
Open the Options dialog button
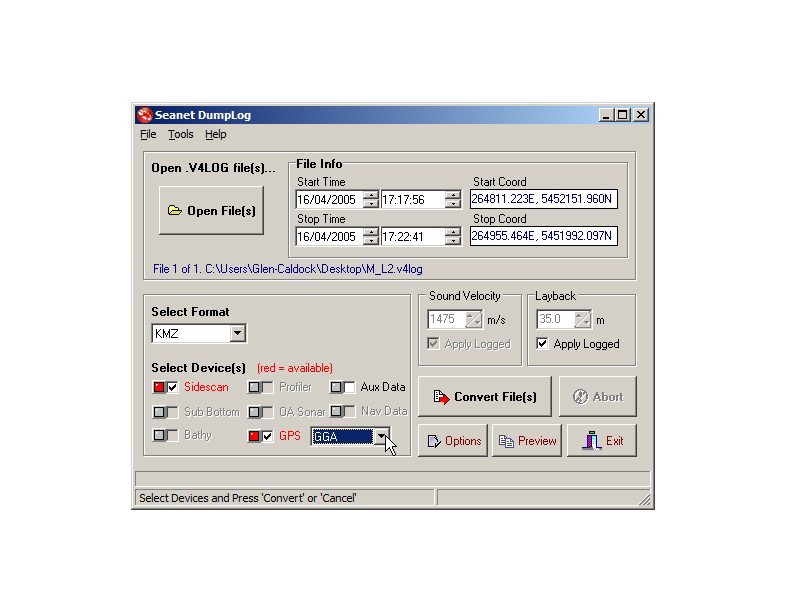coord(453,441)
